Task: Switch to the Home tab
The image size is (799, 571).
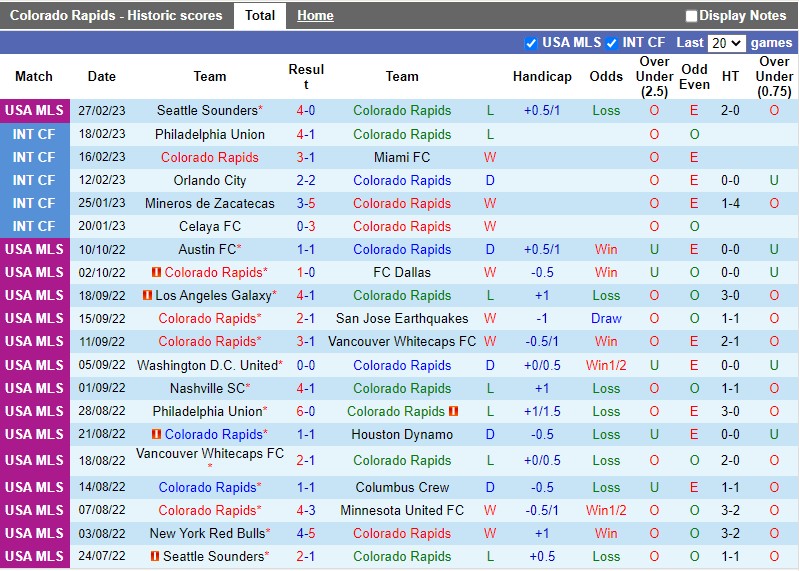Action: pyautogui.click(x=315, y=16)
